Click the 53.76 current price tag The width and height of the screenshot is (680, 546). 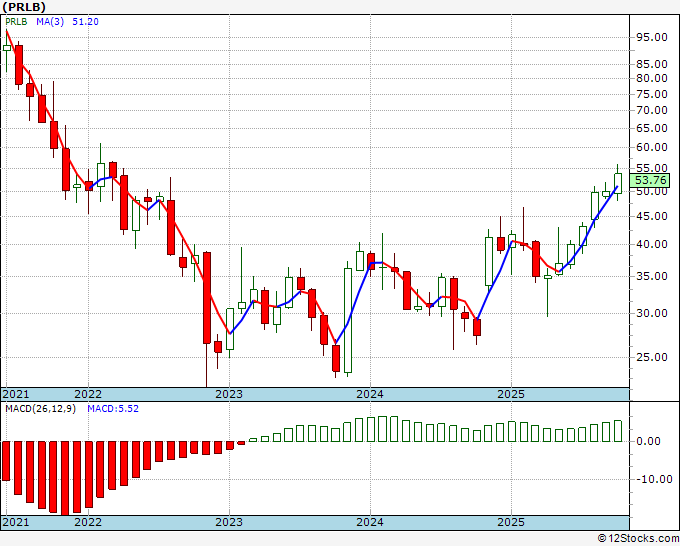(x=650, y=180)
